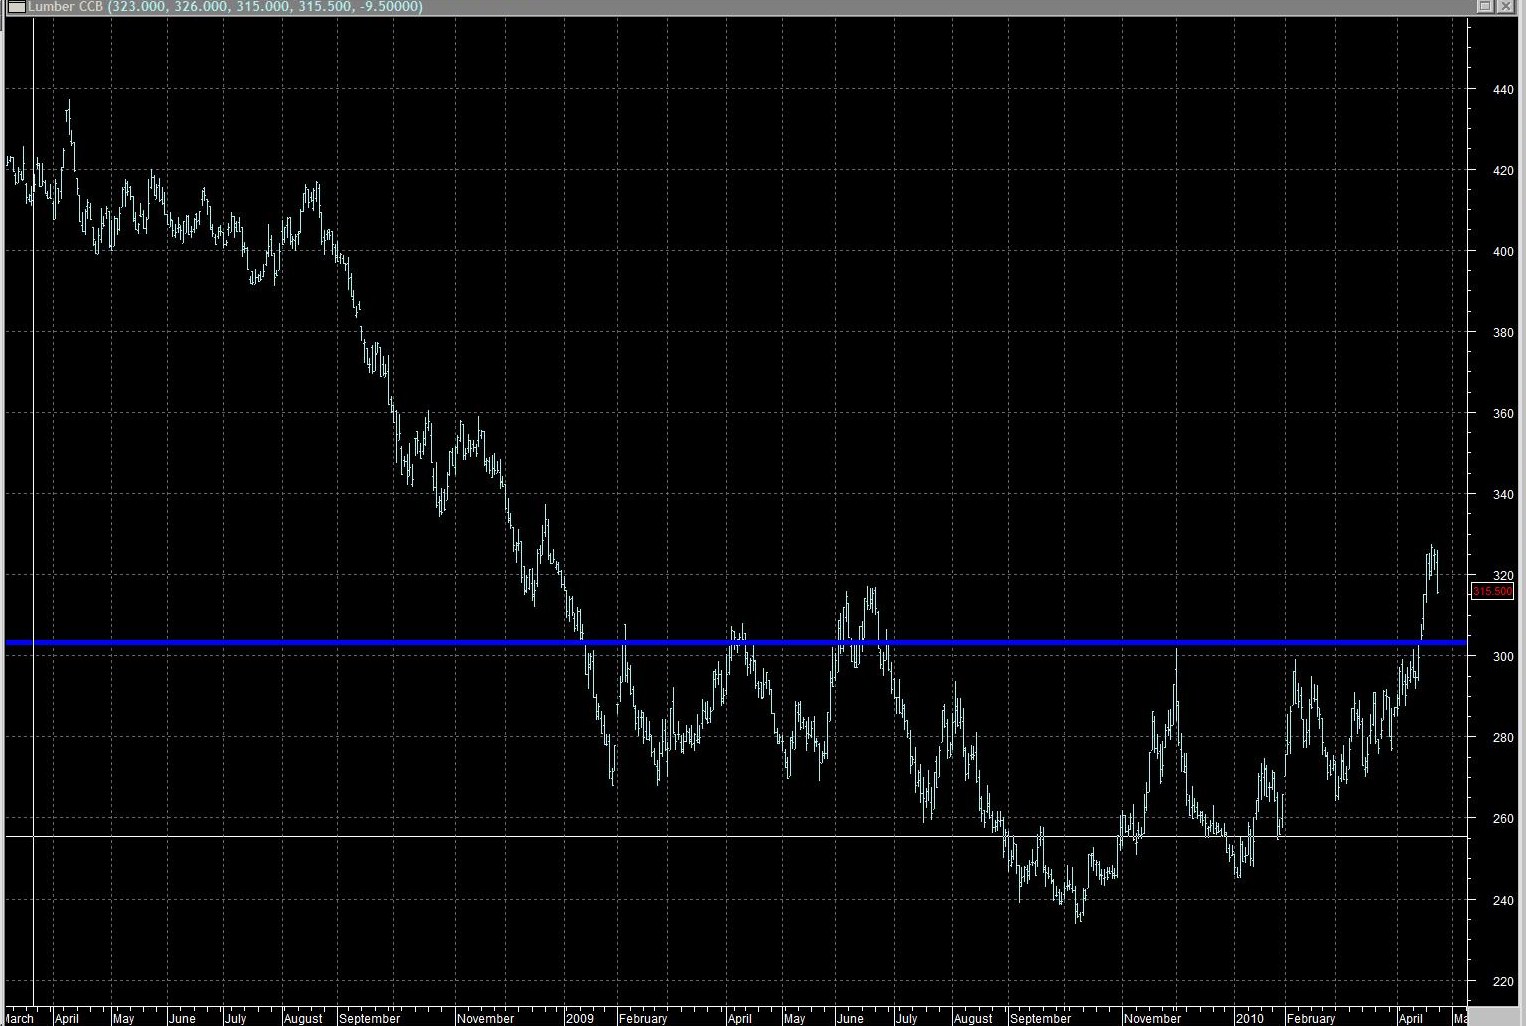Close the Lumber CCB chart window

[x=1506, y=7]
